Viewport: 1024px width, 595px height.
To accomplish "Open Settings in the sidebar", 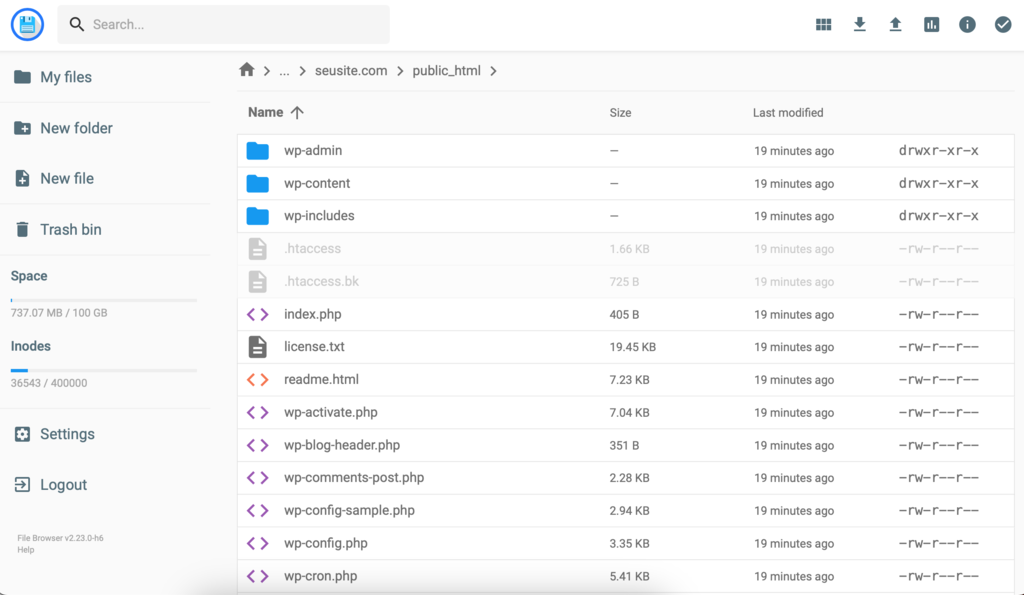I will tap(105, 434).
